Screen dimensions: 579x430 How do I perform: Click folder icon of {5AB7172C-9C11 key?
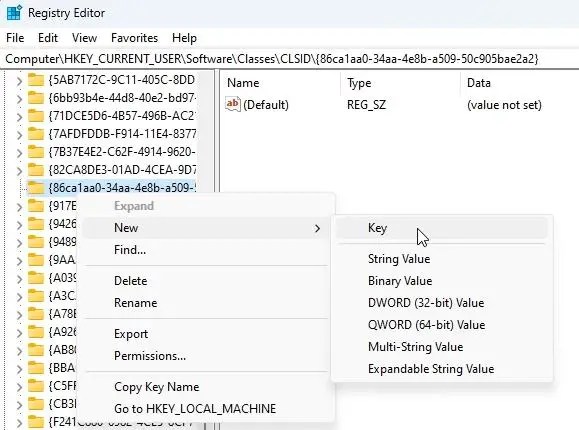(36, 80)
